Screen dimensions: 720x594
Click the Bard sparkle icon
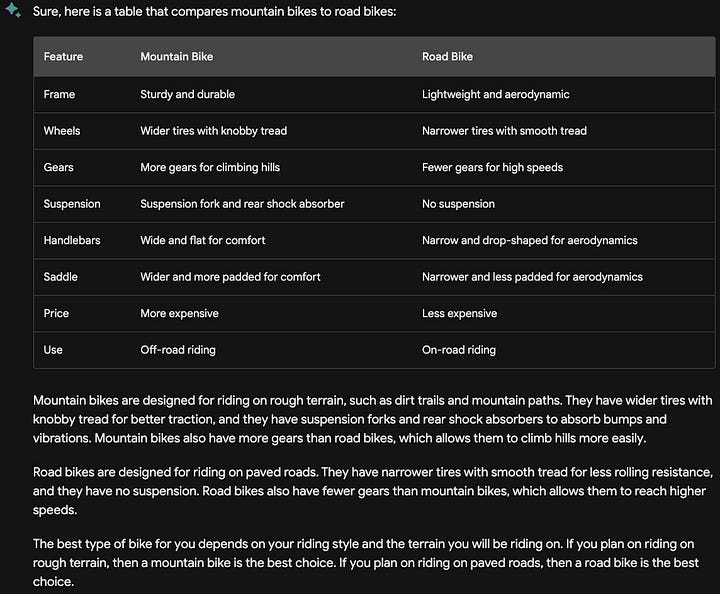click(x=12, y=10)
